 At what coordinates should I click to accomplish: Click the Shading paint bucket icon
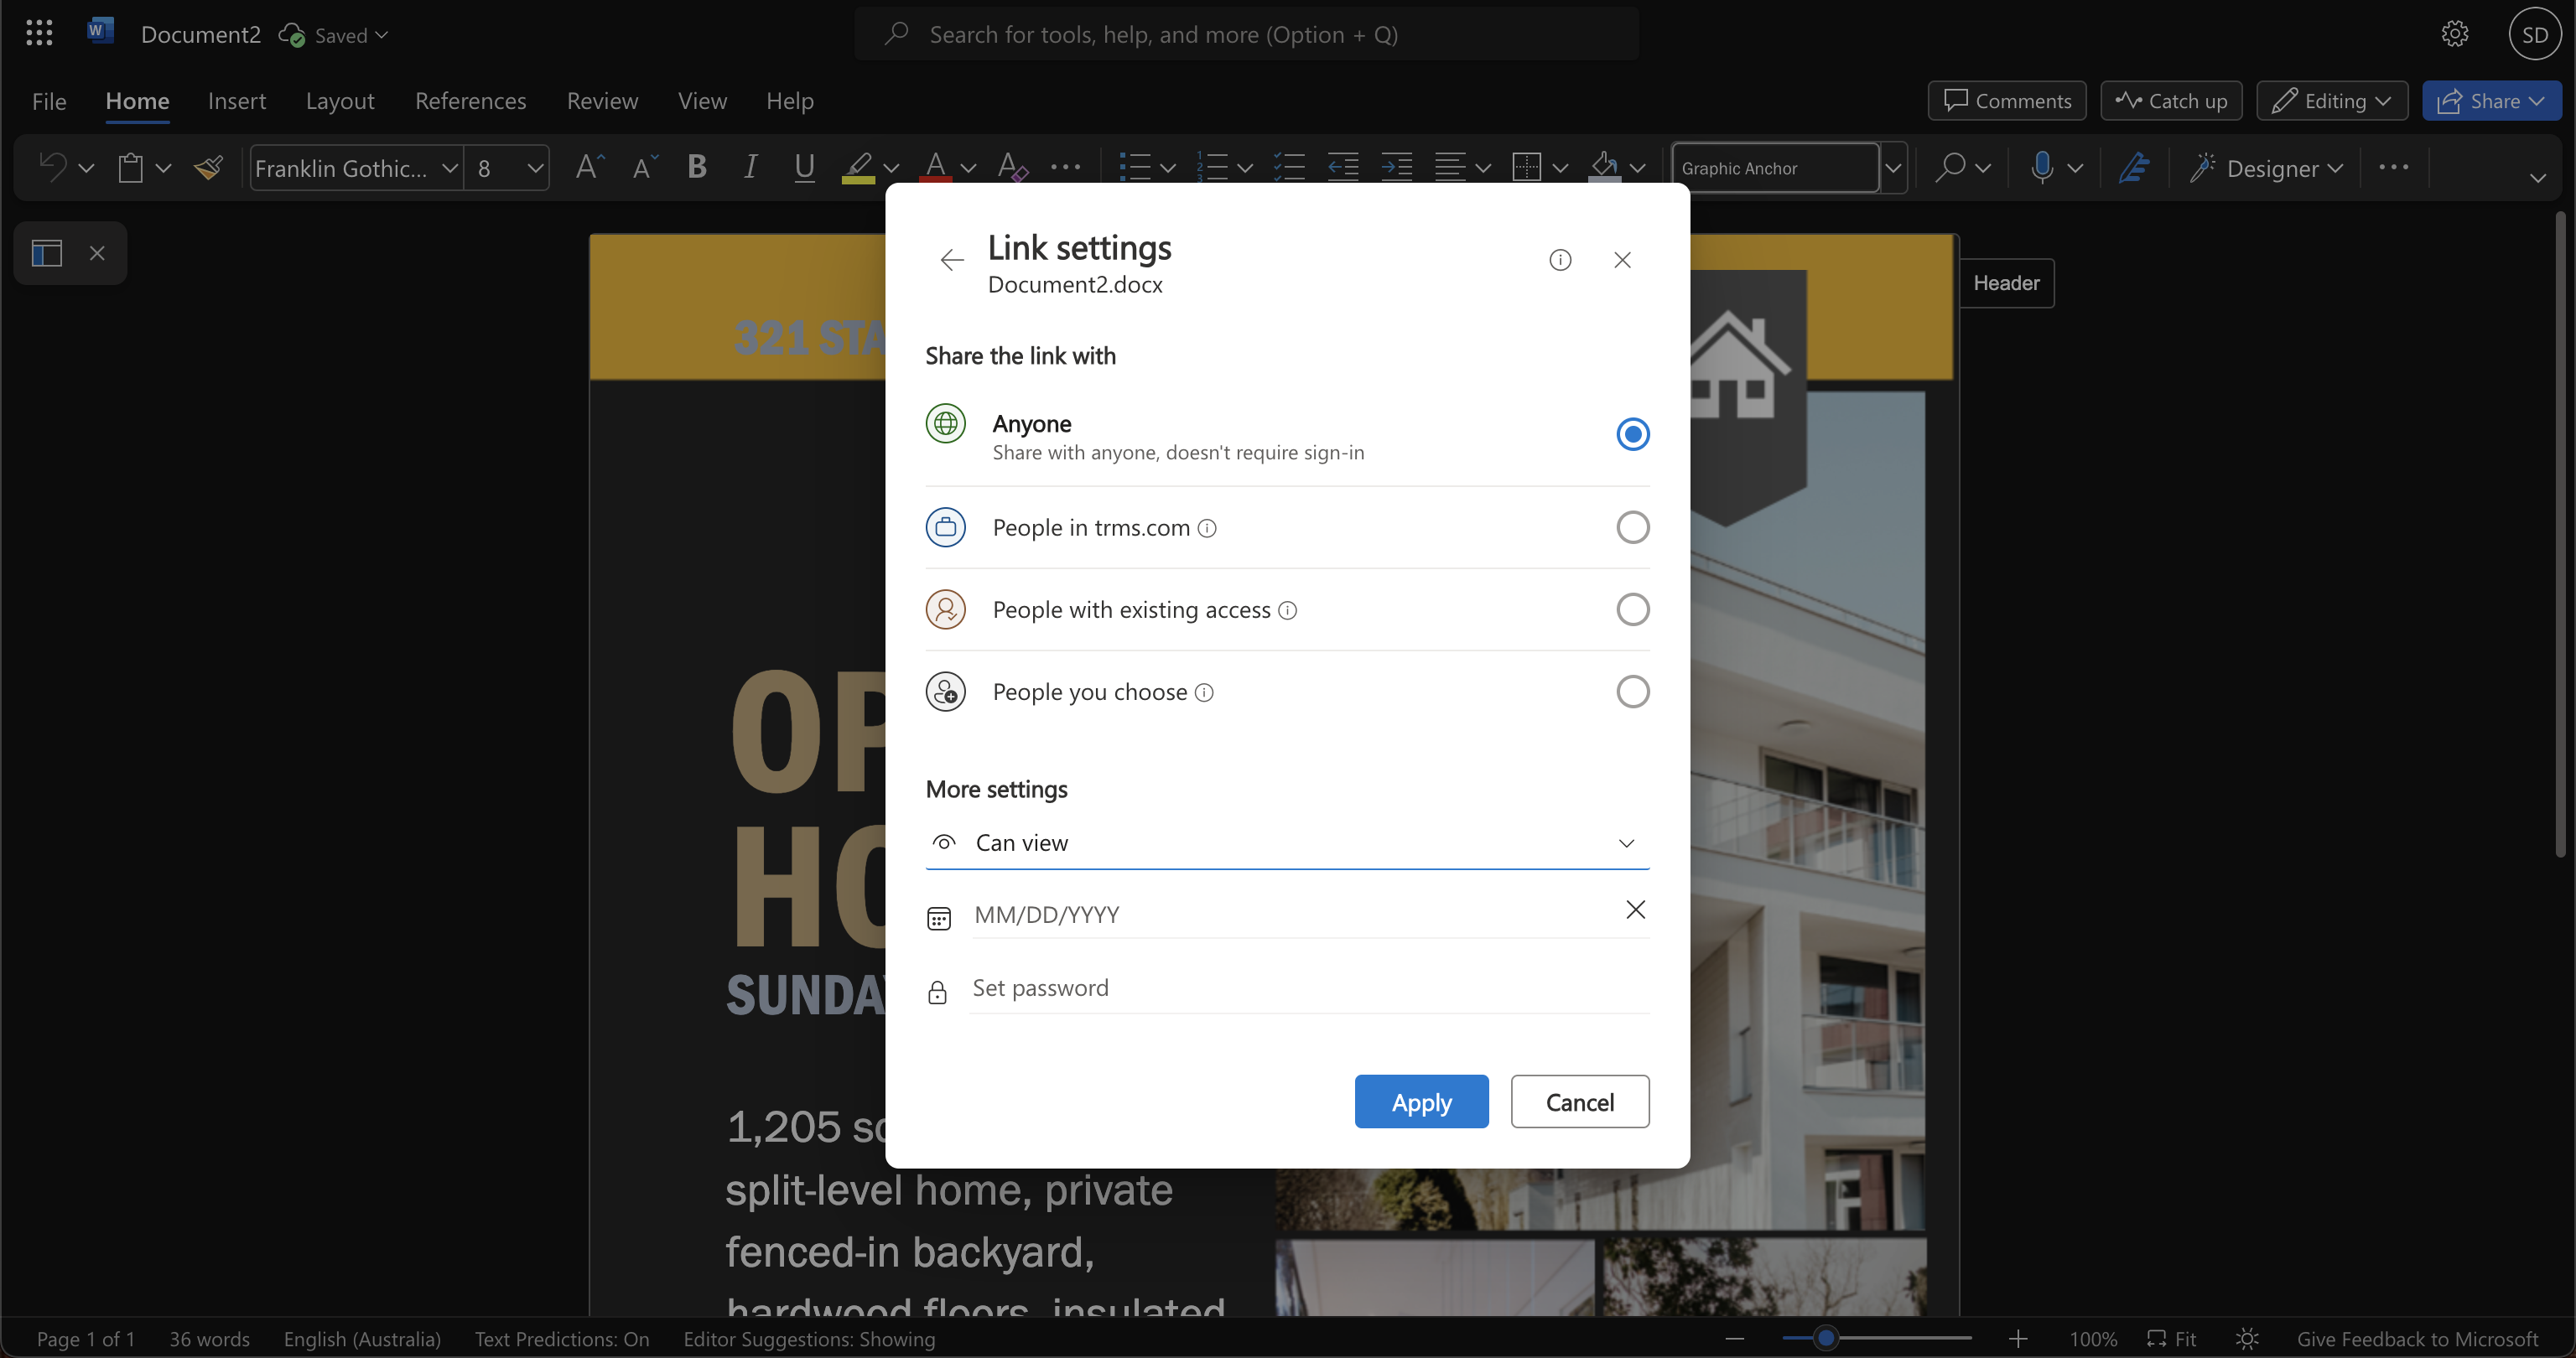click(1604, 167)
